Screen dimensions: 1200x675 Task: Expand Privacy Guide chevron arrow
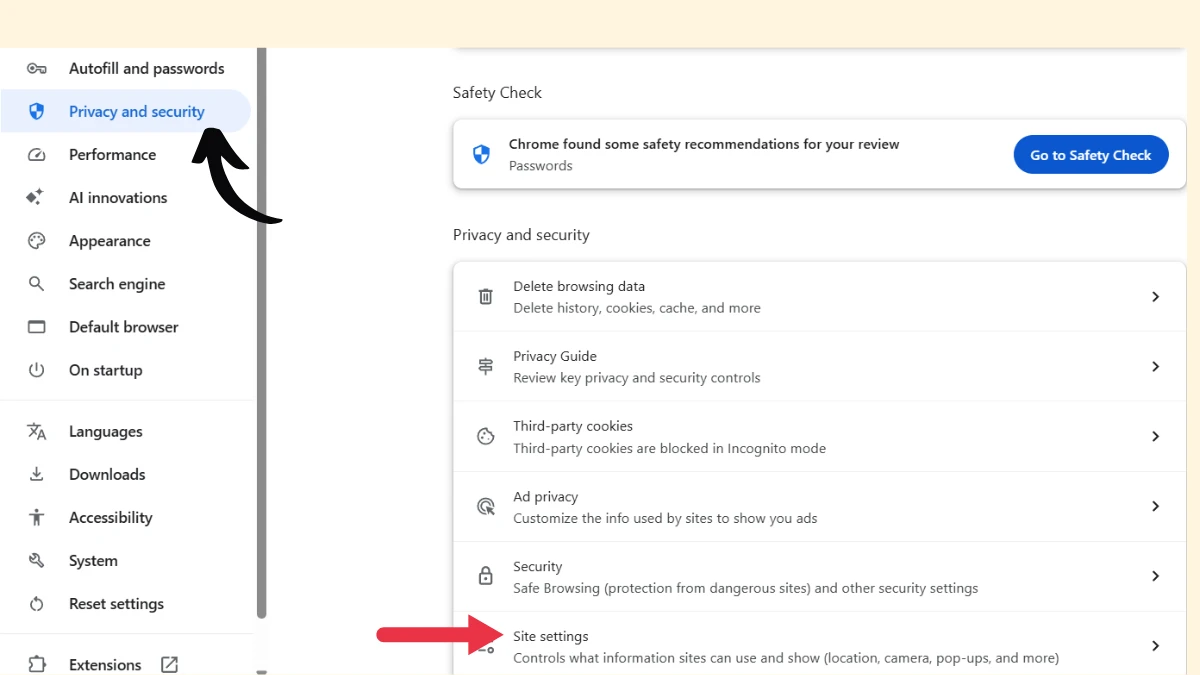pos(1155,366)
